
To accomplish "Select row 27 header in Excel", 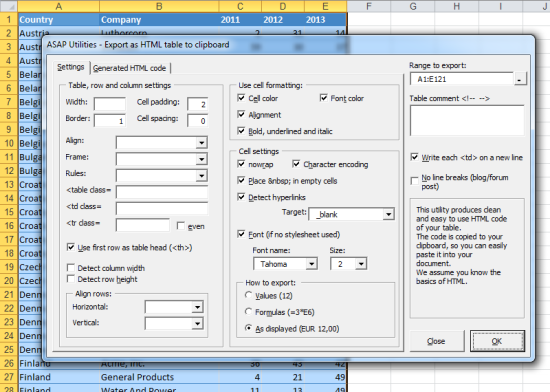I will (x=9, y=377).
